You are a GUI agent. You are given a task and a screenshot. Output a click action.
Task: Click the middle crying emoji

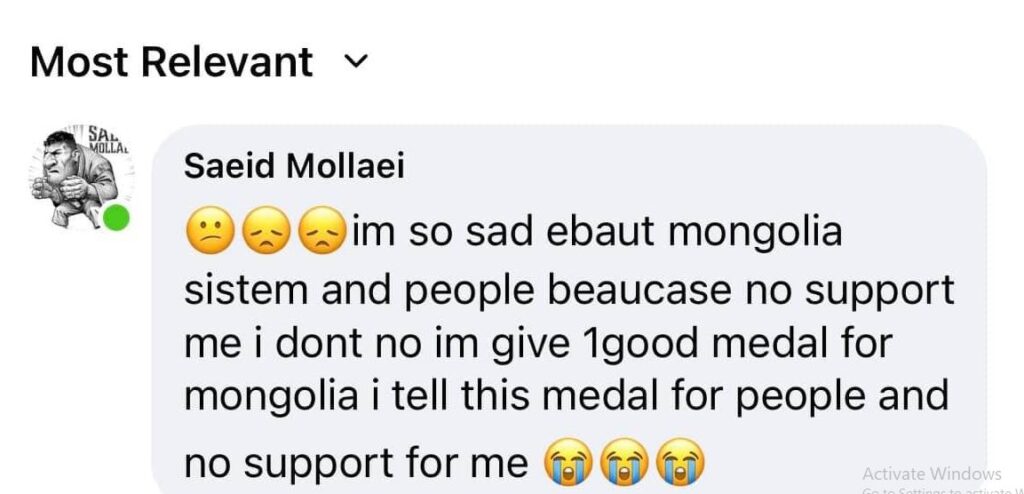coord(623,462)
